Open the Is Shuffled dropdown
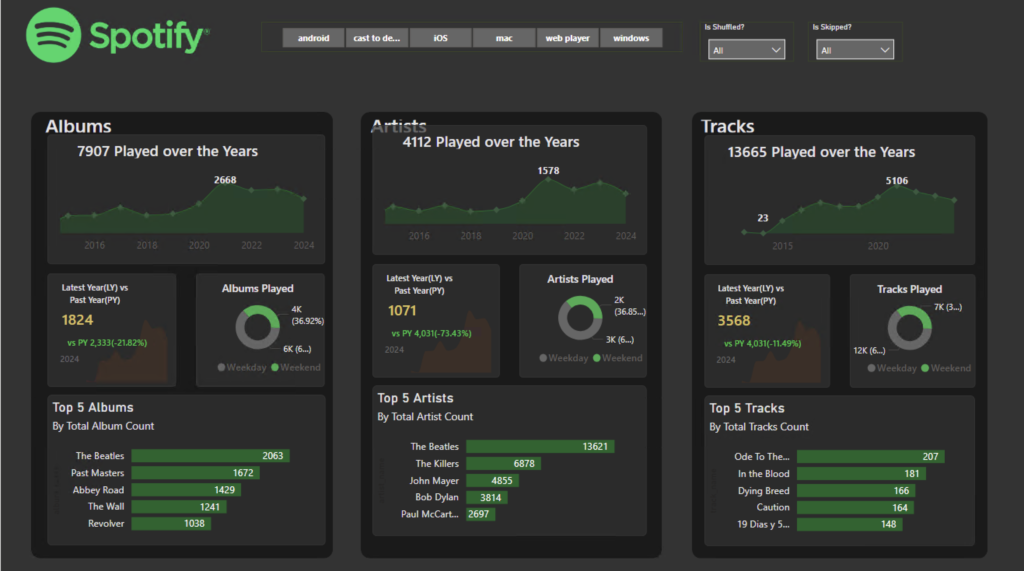The height and width of the screenshot is (571, 1024). tap(746, 50)
